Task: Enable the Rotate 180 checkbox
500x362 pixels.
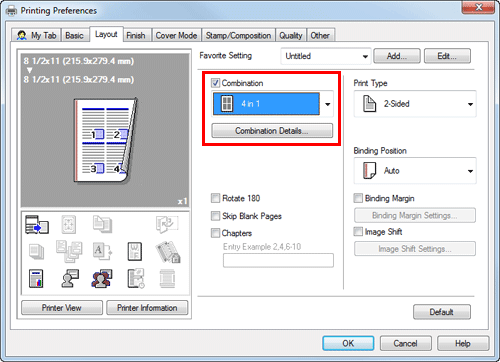Action: click(x=215, y=198)
